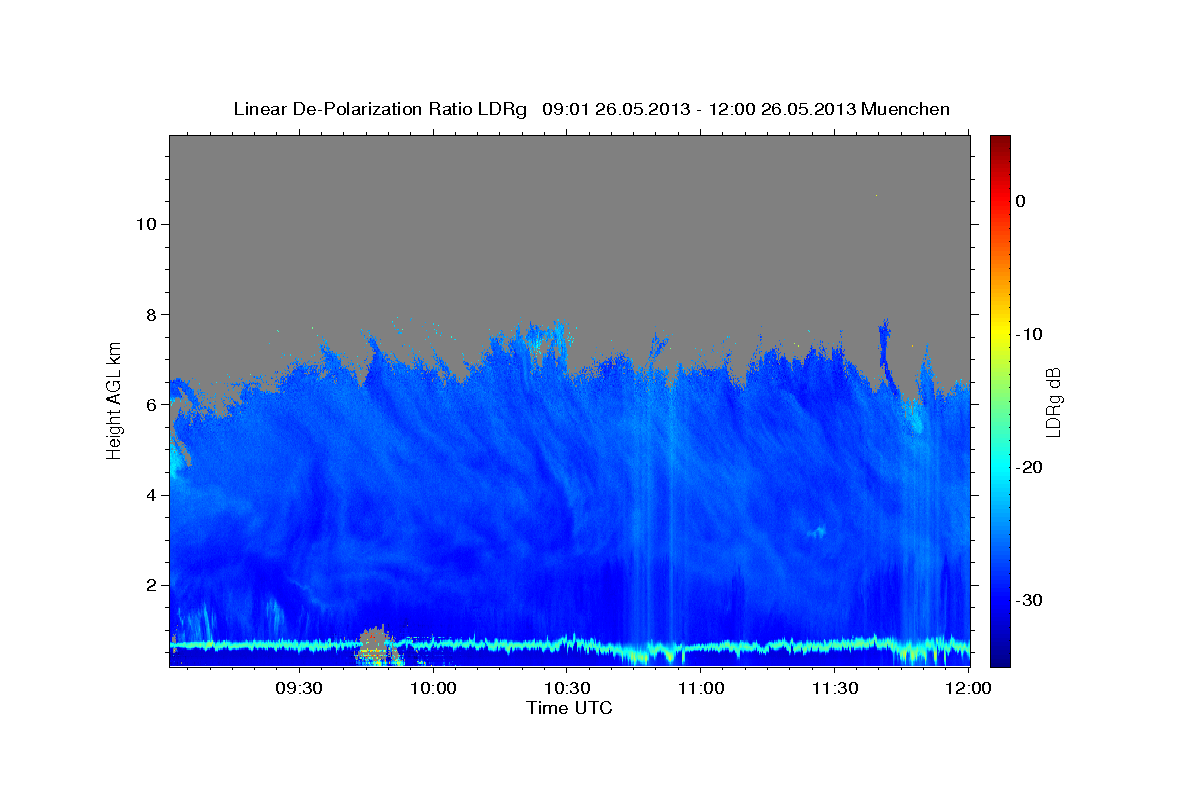1200x800 pixels.
Task: Click the dark blue bottom of the colorbar
Action: 1000,650
